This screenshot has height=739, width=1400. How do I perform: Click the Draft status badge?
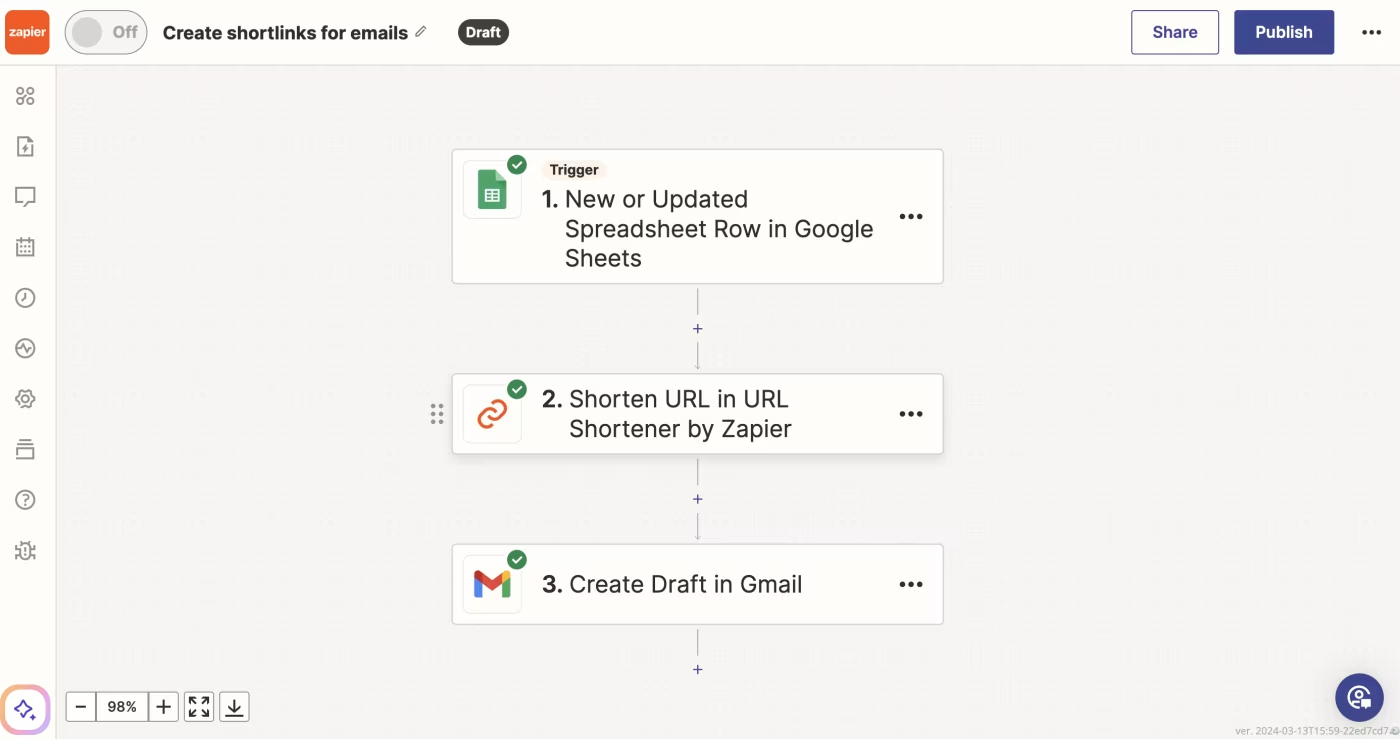483,32
